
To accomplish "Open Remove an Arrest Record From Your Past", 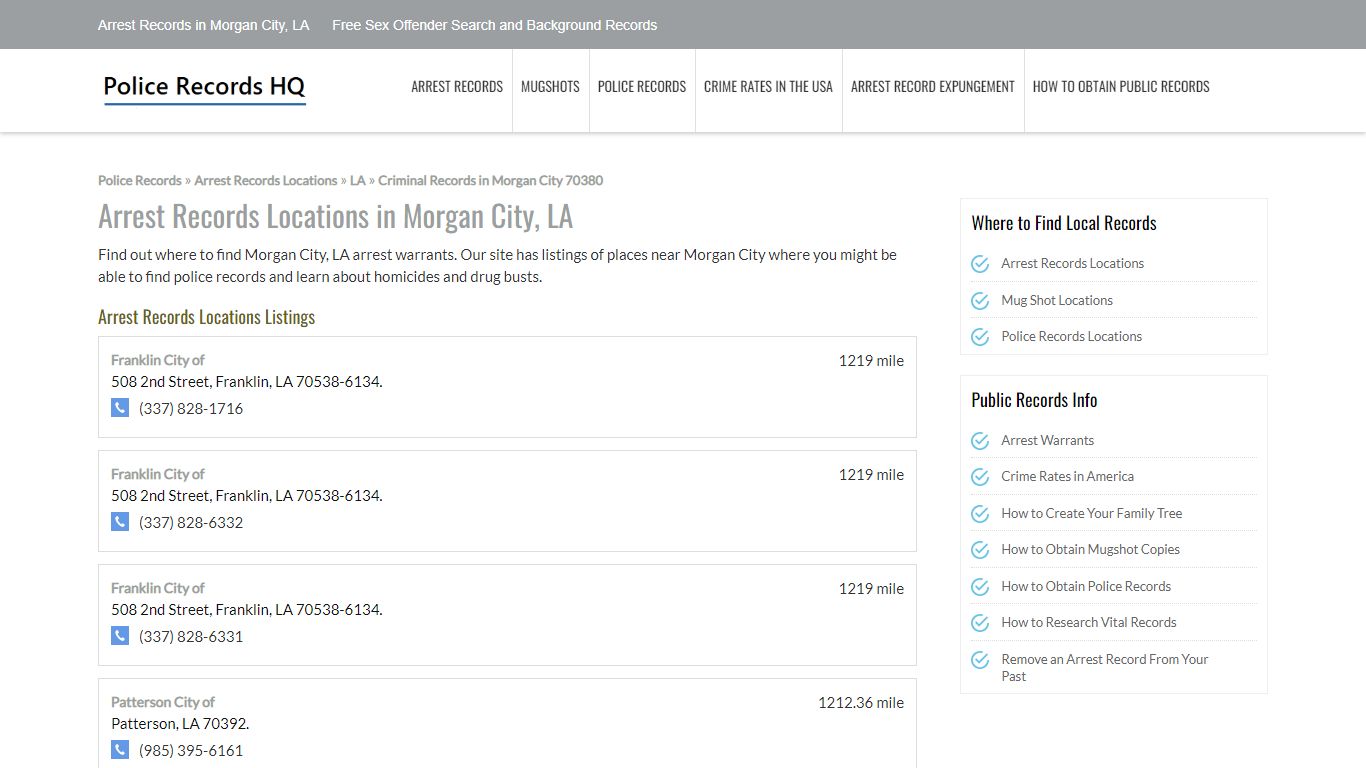I will (x=1105, y=668).
